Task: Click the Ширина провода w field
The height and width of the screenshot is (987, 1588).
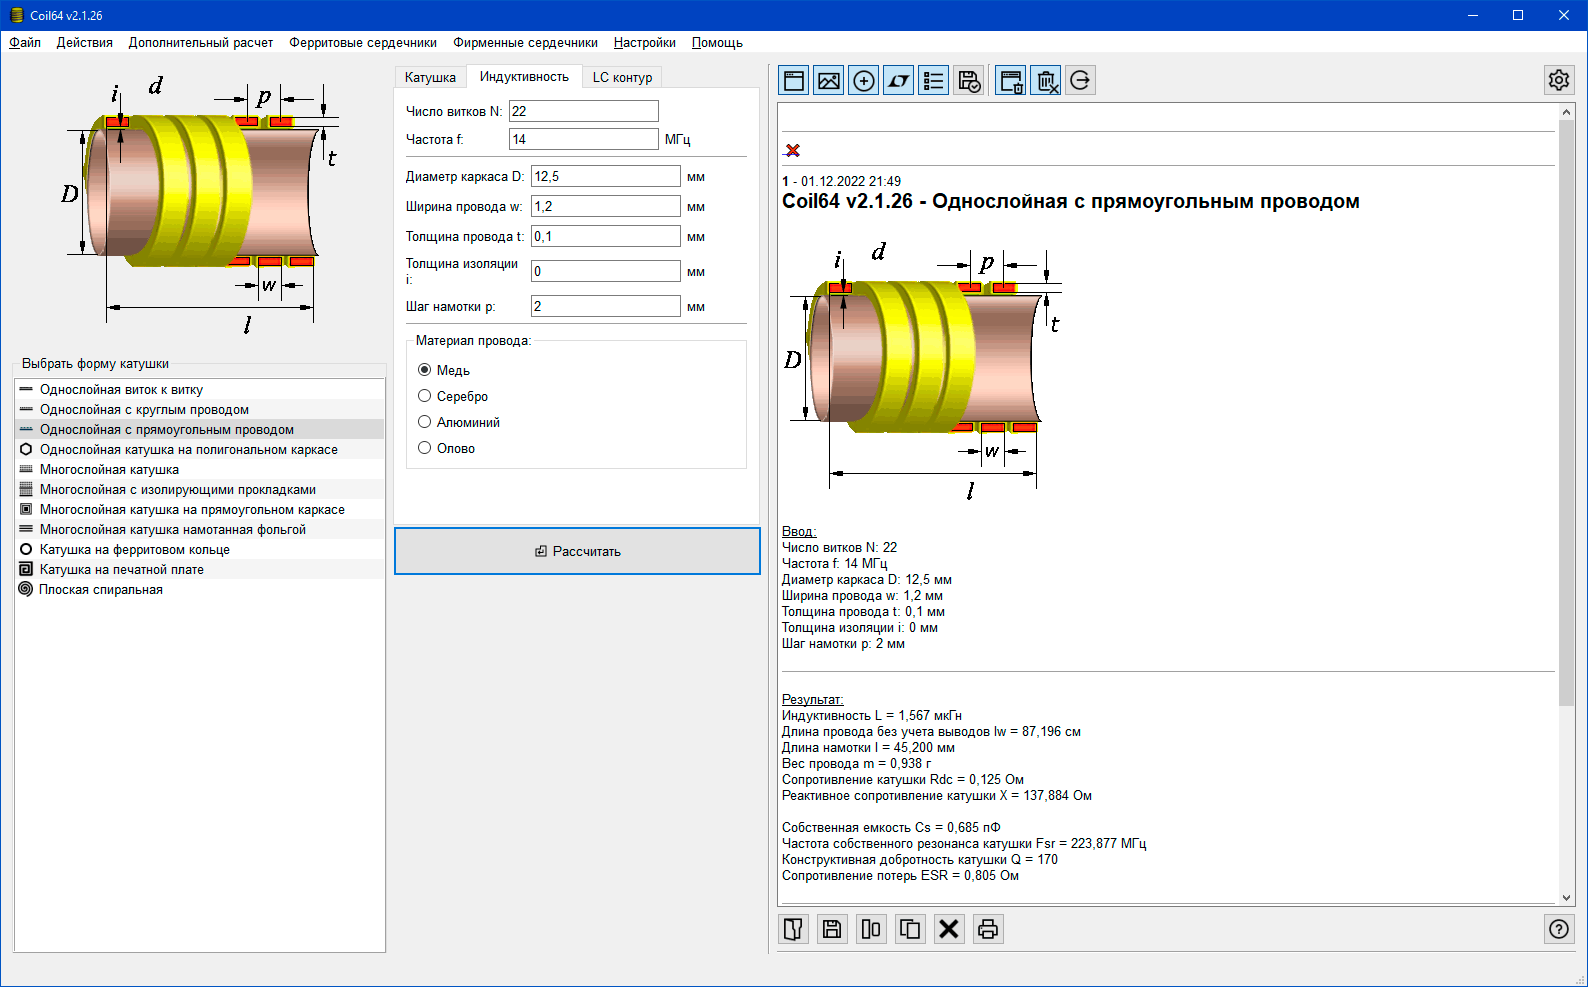Action: [606, 206]
